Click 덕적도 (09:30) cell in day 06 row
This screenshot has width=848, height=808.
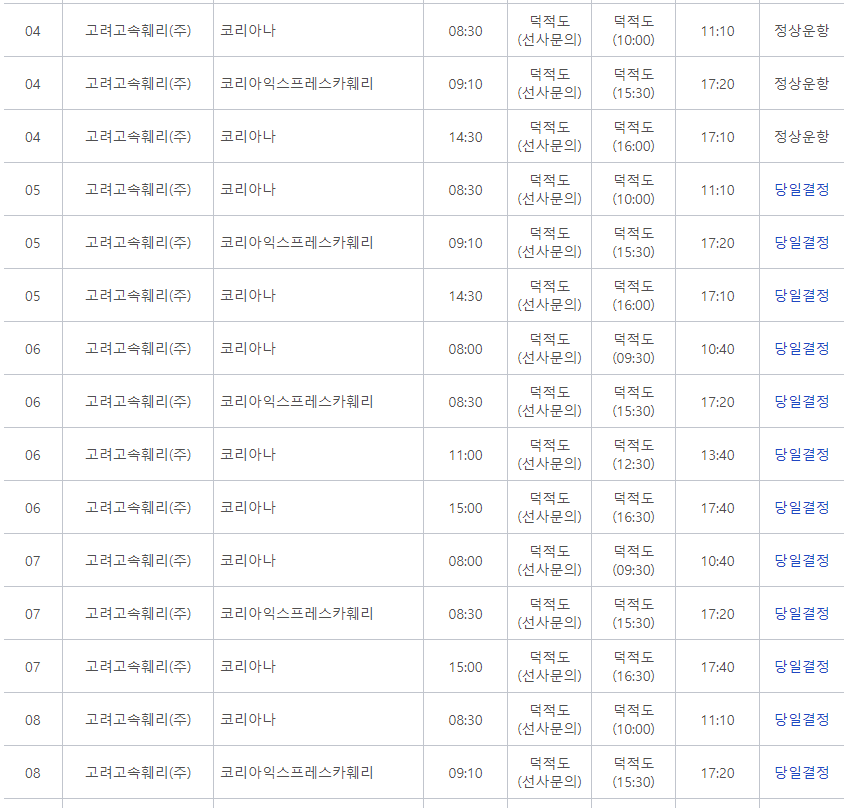pos(633,349)
